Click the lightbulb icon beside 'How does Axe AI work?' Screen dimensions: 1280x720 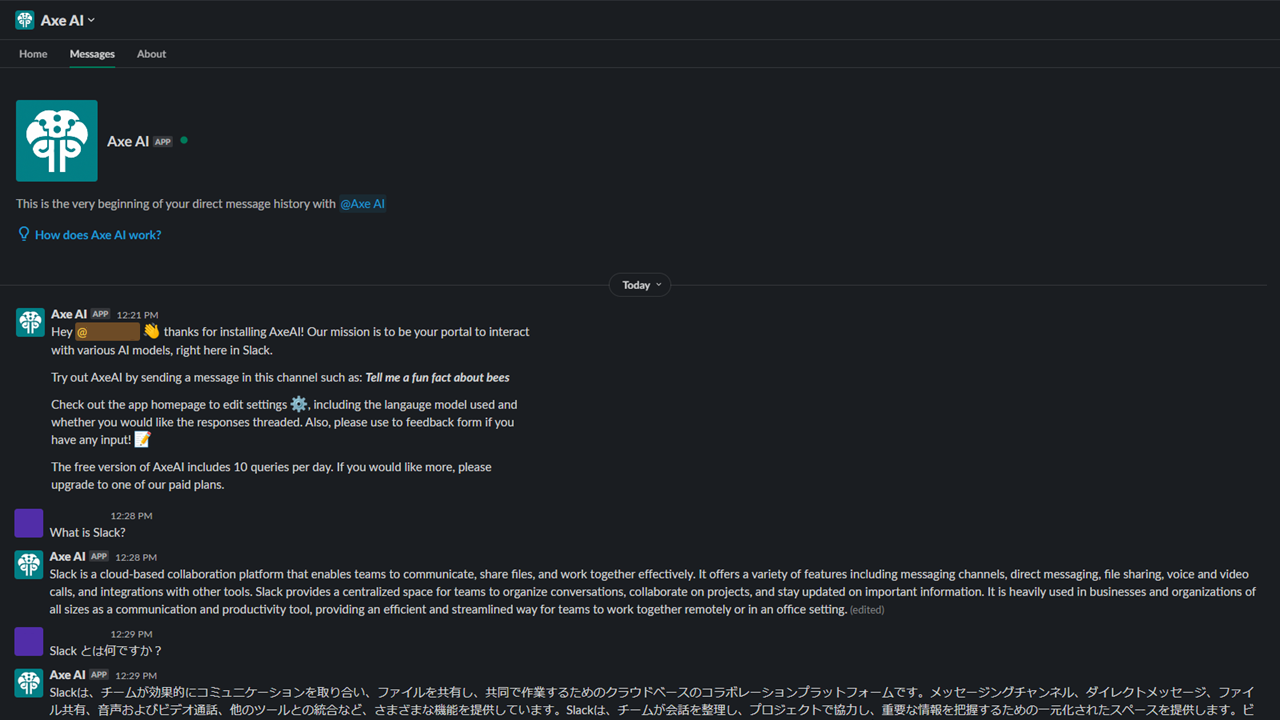point(23,233)
